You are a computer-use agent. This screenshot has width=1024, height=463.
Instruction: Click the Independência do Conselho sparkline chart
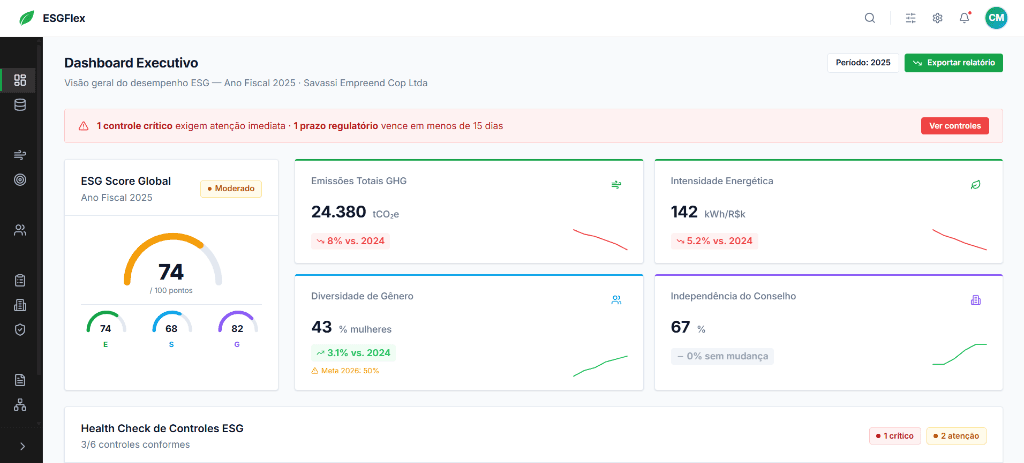[x=959, y=354]
